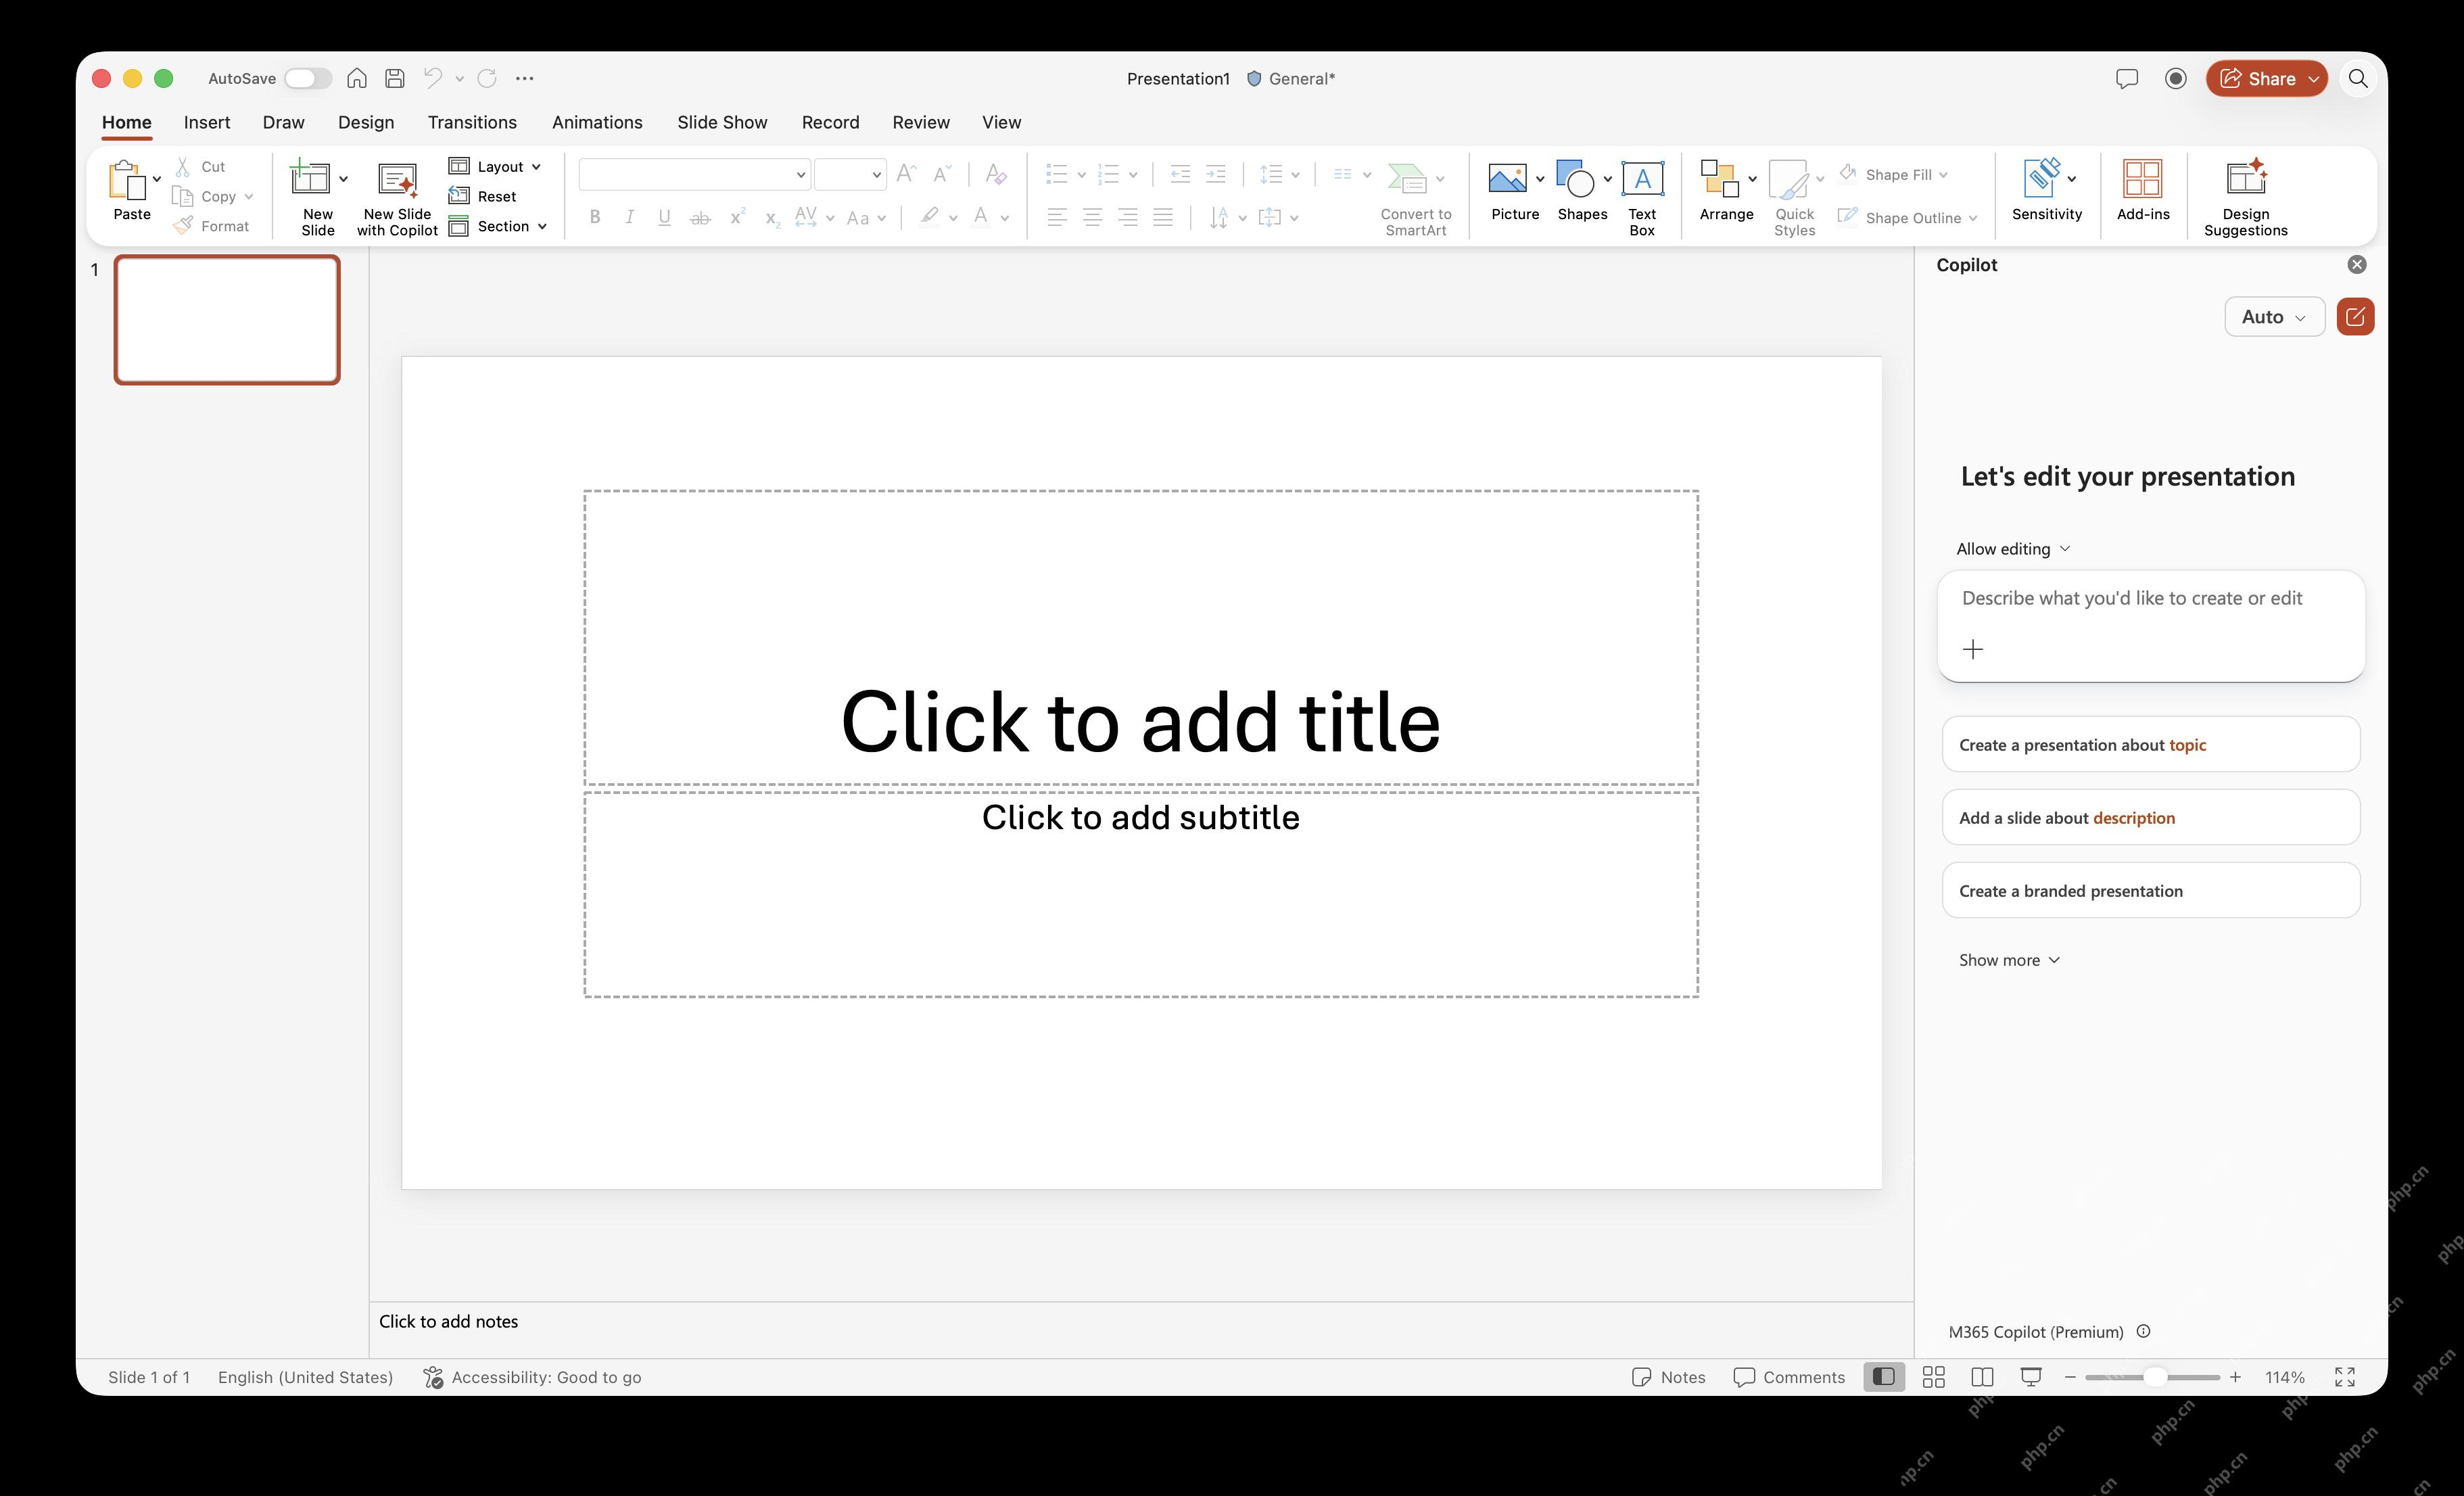This screenshot has width=2464, height=1496.
Task: Toggle Underline formatting
Action: tap(664, 217)
